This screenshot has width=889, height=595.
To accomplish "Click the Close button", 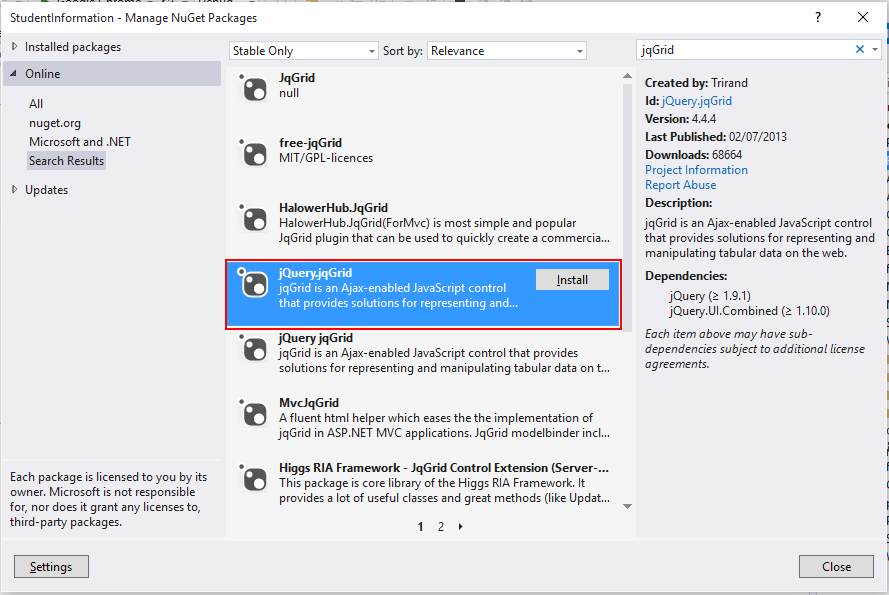I will [836, 567].
